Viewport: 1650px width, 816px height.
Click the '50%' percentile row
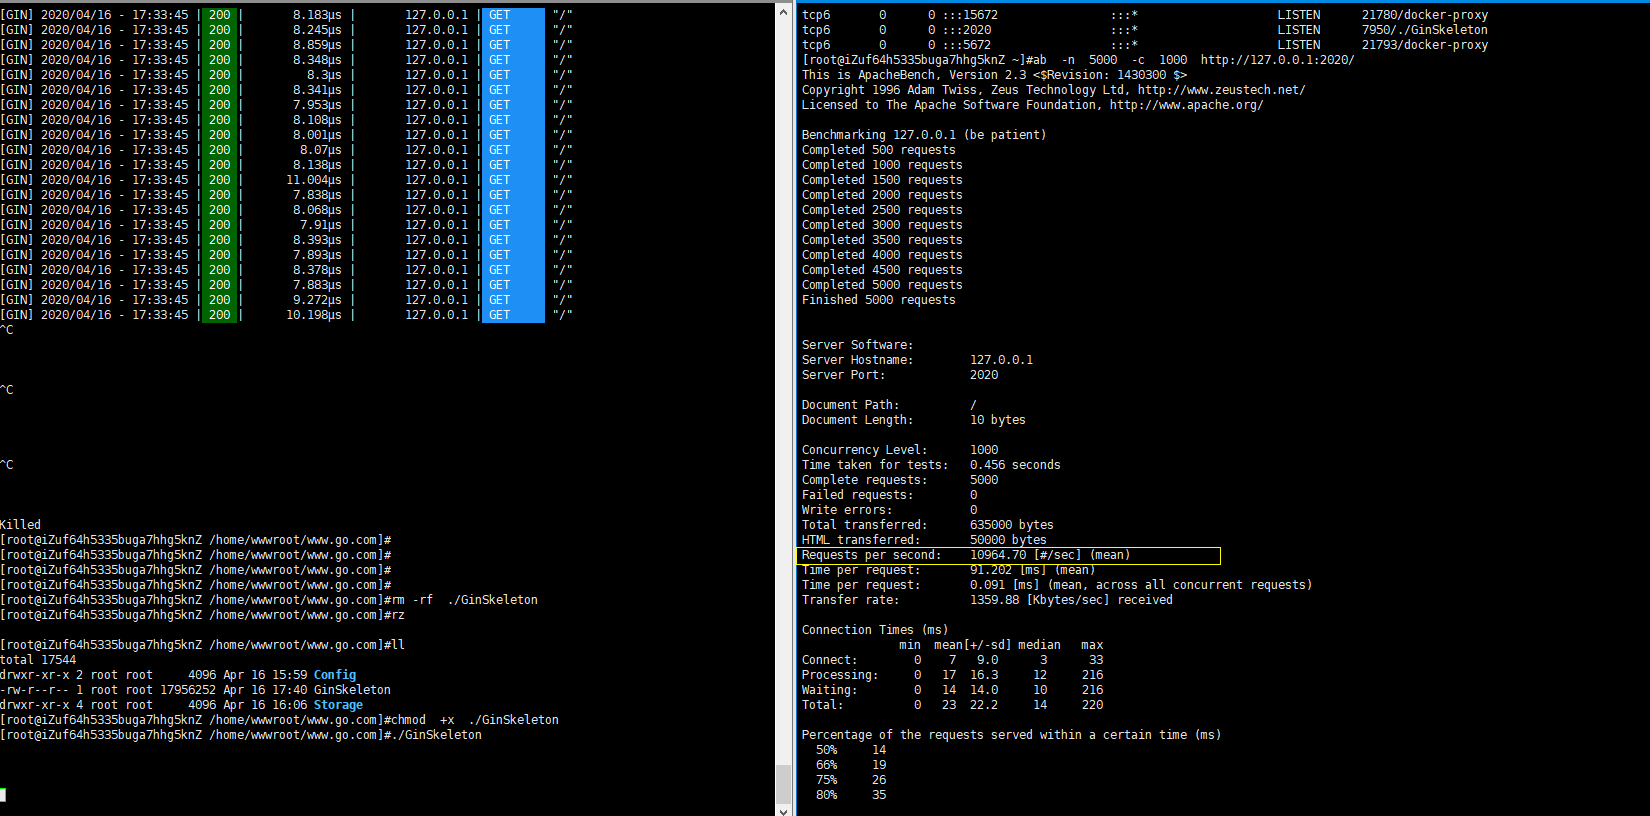tap(851, 750)
